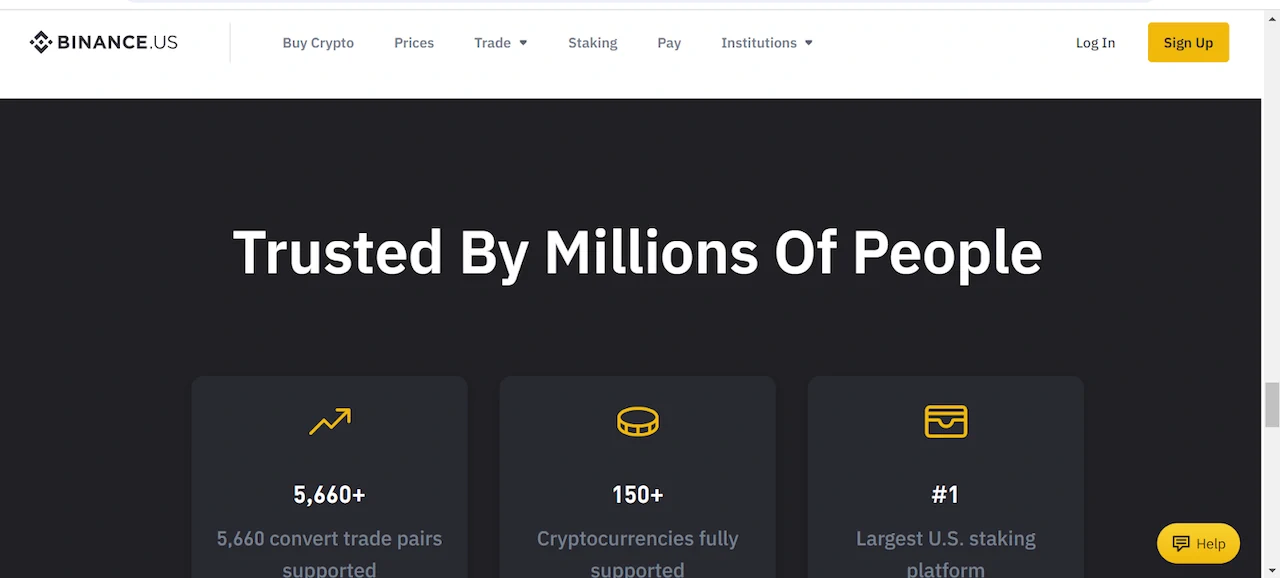Open the Staking page
Screen dimensions: 1280x578
[593, 43]
